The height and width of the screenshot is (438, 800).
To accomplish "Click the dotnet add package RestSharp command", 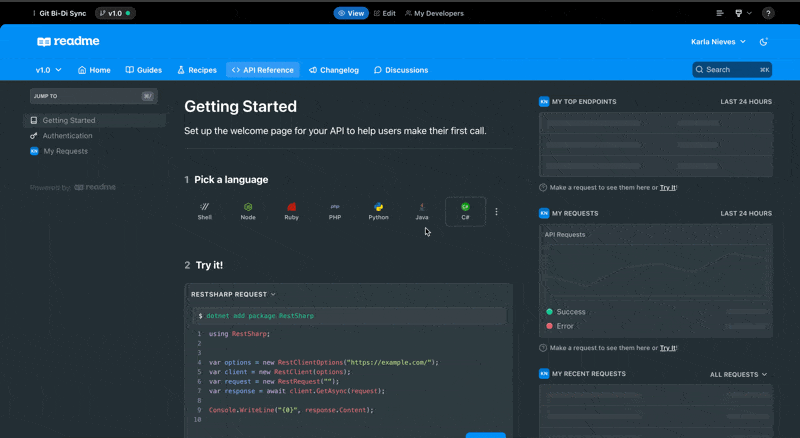I will click(260, 316).
